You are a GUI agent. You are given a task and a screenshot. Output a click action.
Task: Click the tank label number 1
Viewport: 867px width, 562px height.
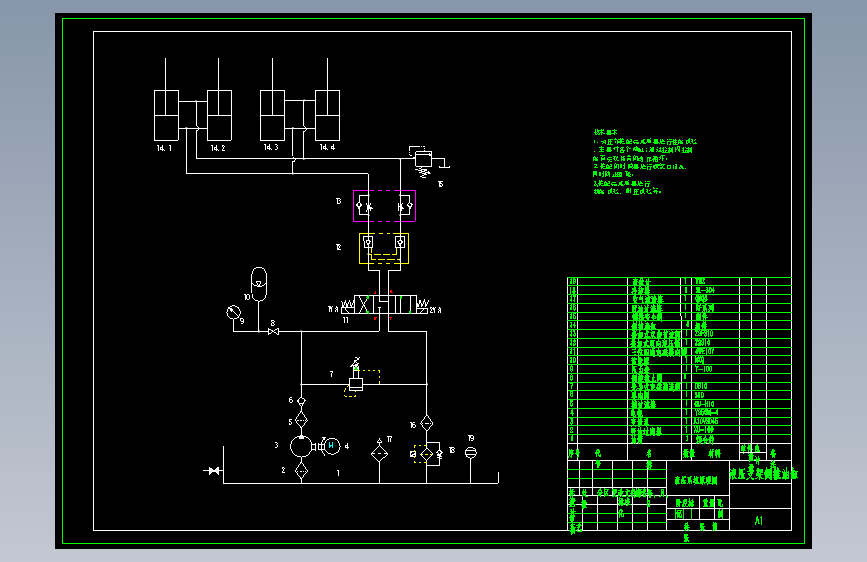[338, 473]
